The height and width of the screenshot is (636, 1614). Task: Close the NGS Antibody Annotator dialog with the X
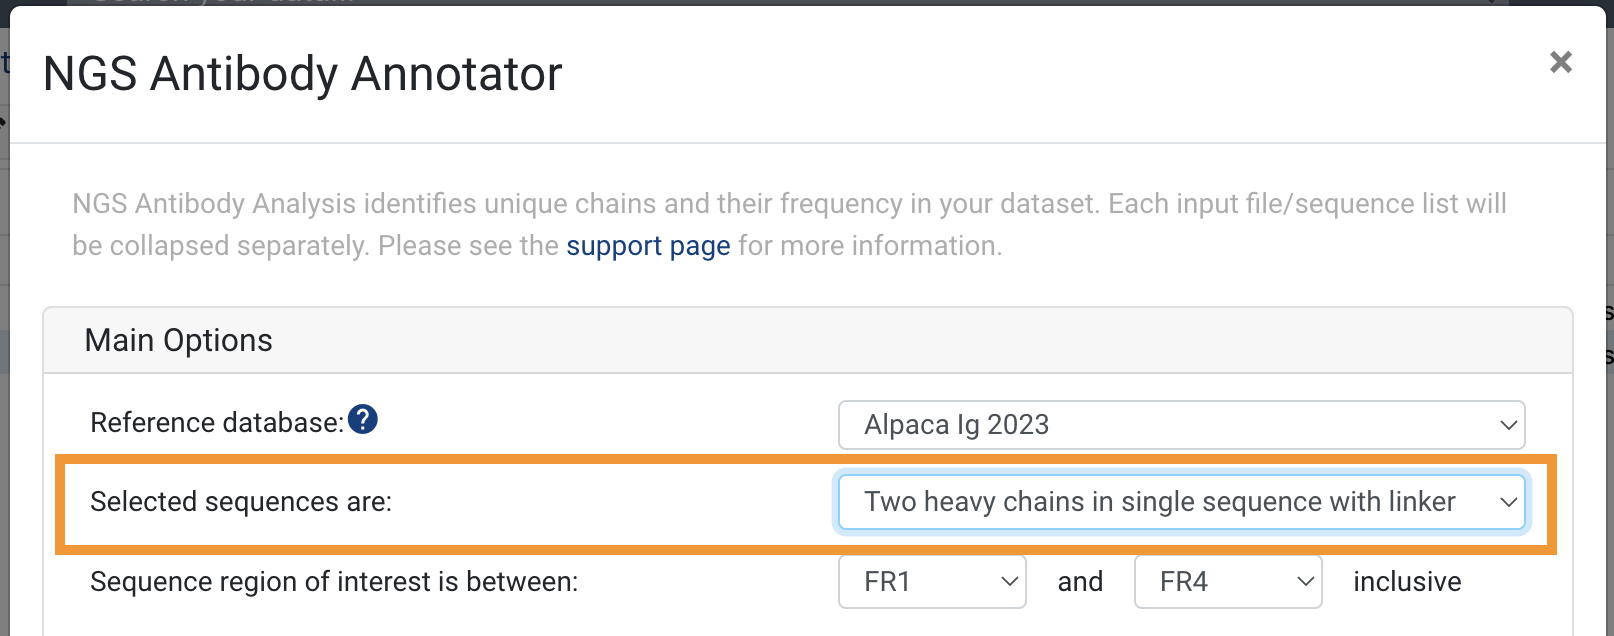[x=1561, y=62]
